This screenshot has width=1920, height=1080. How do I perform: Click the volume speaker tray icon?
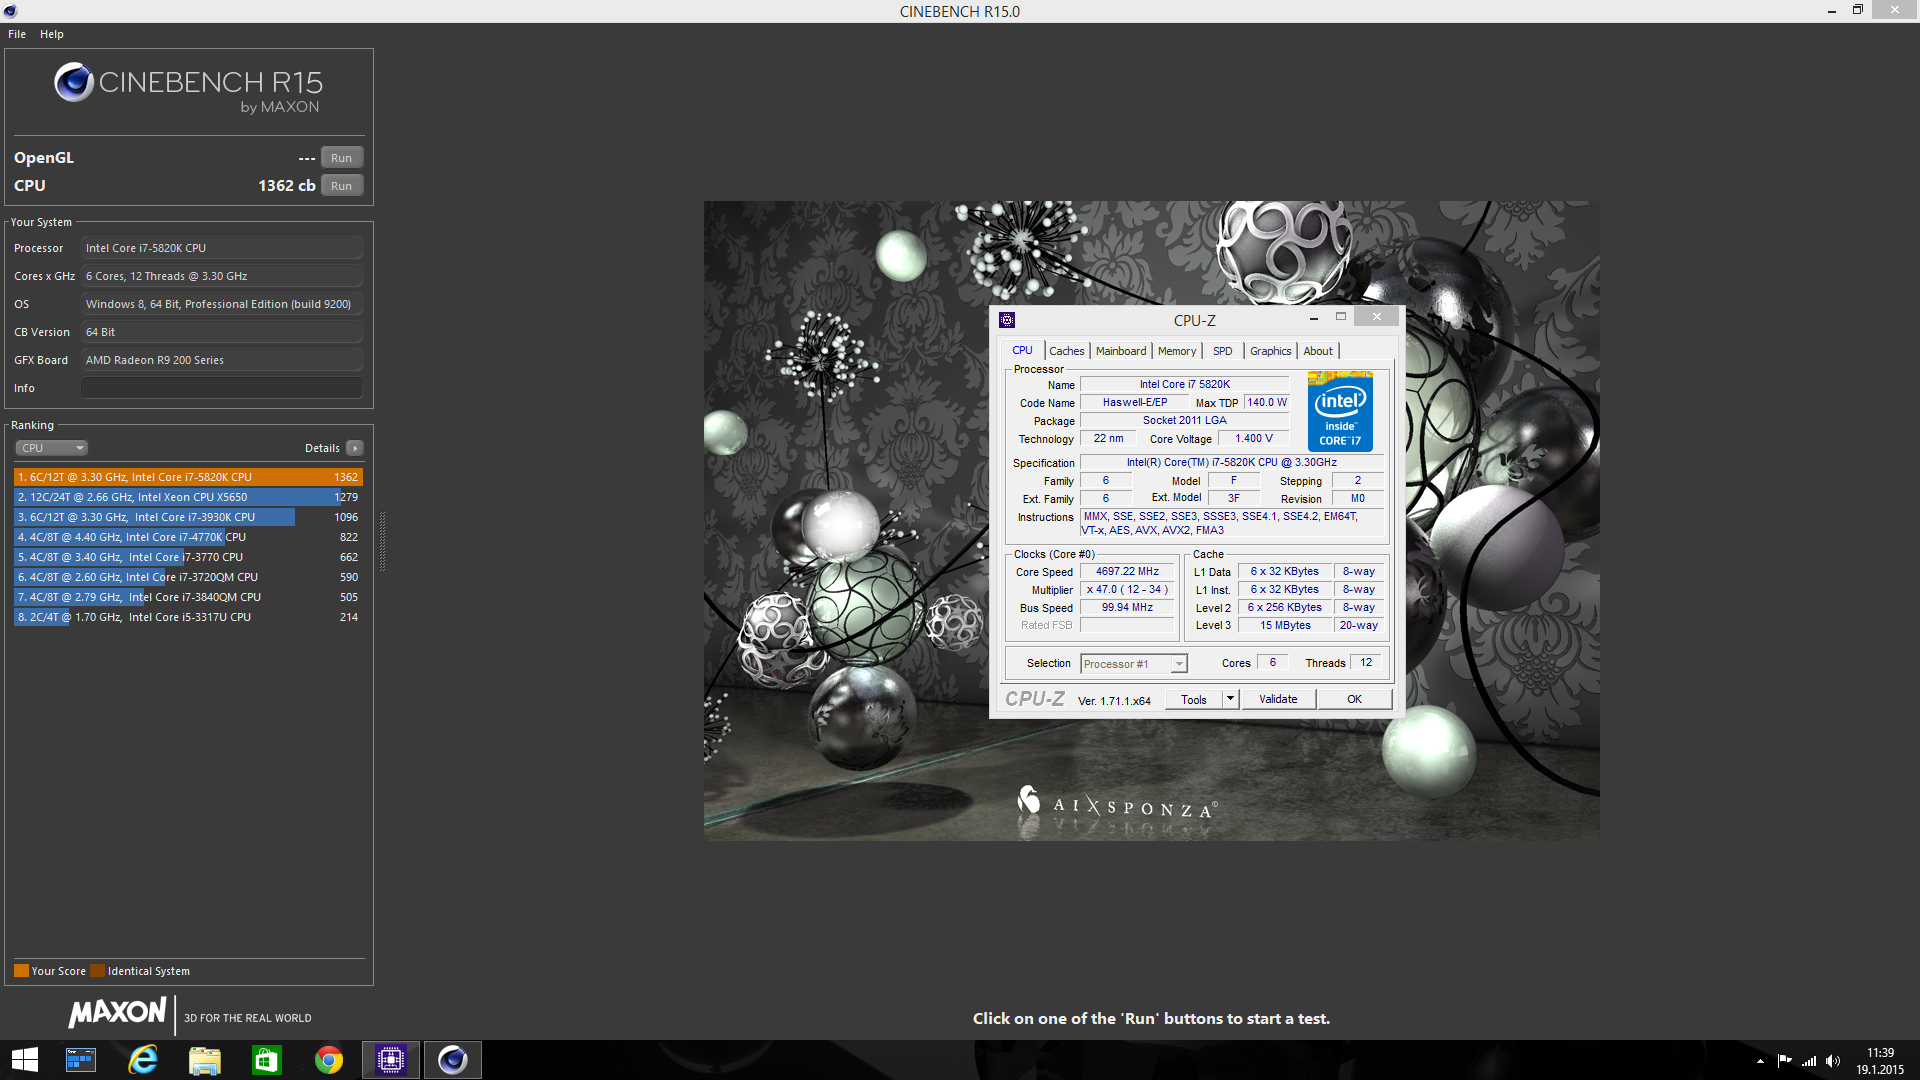[x=1833, y=1061]
